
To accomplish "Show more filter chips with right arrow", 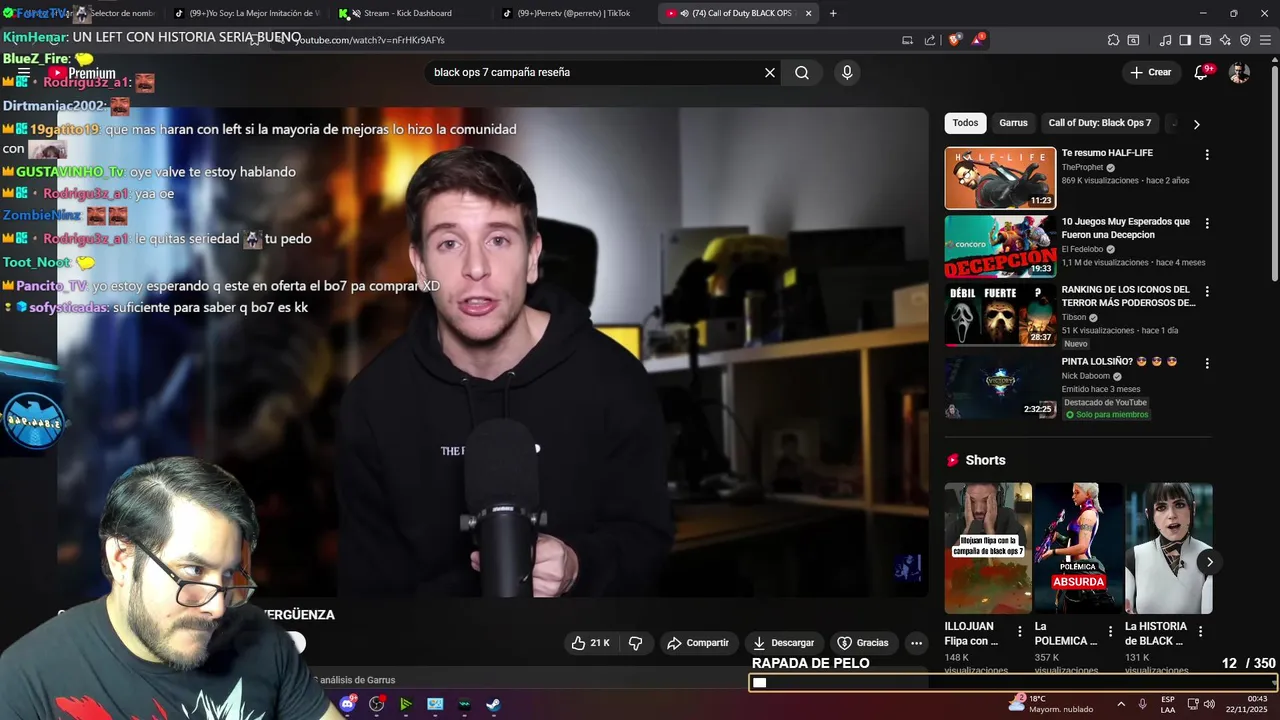I will 1196,124.
